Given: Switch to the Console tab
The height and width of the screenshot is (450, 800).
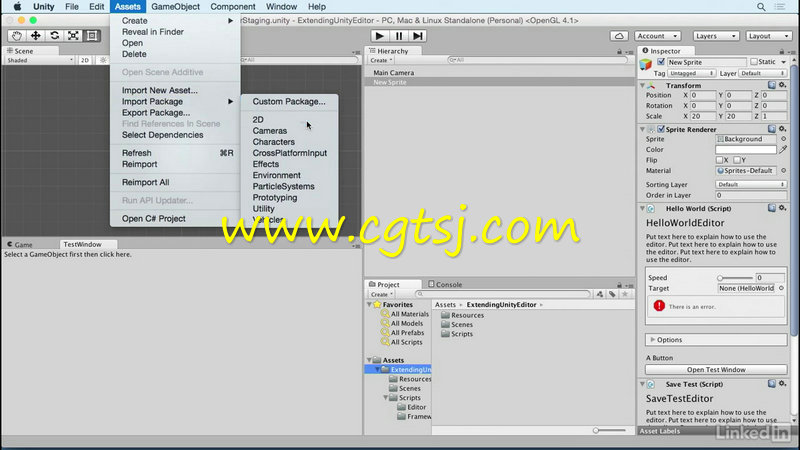Looking at the screenshot, I should click(x=444, y=284).
